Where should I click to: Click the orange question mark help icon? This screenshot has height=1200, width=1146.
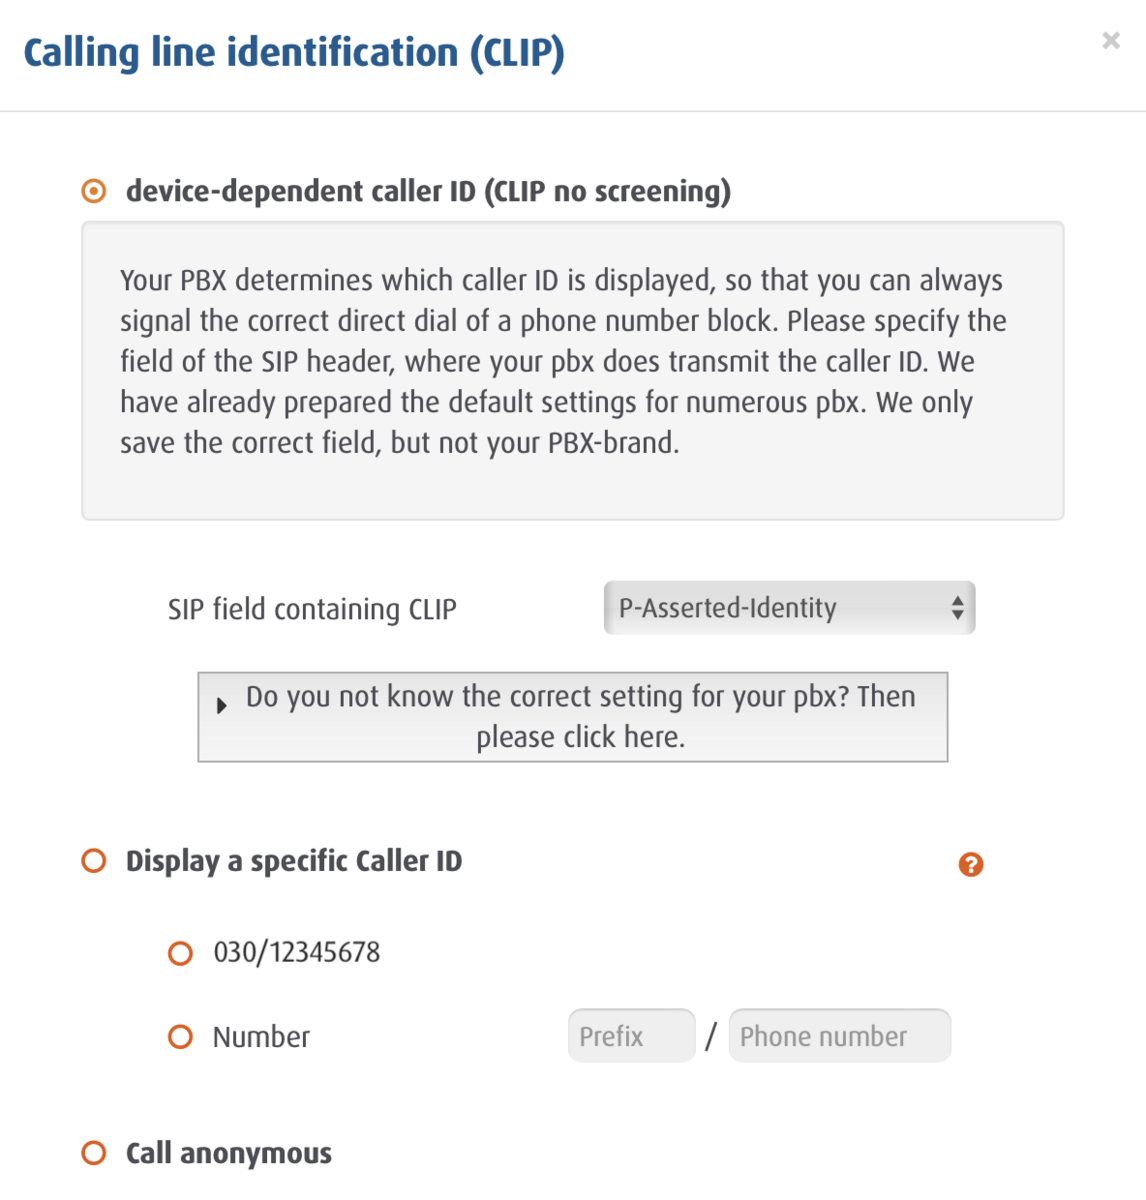click(970, 865)
